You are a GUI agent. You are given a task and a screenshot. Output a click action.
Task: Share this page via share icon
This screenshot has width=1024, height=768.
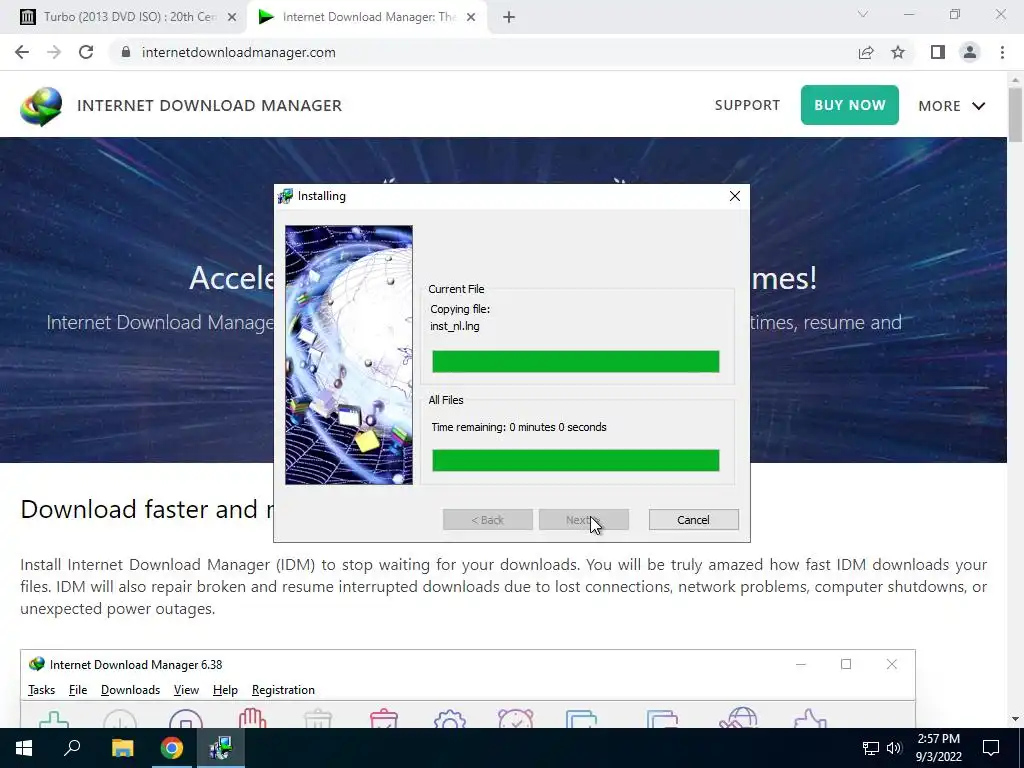[x=866, y=52]
